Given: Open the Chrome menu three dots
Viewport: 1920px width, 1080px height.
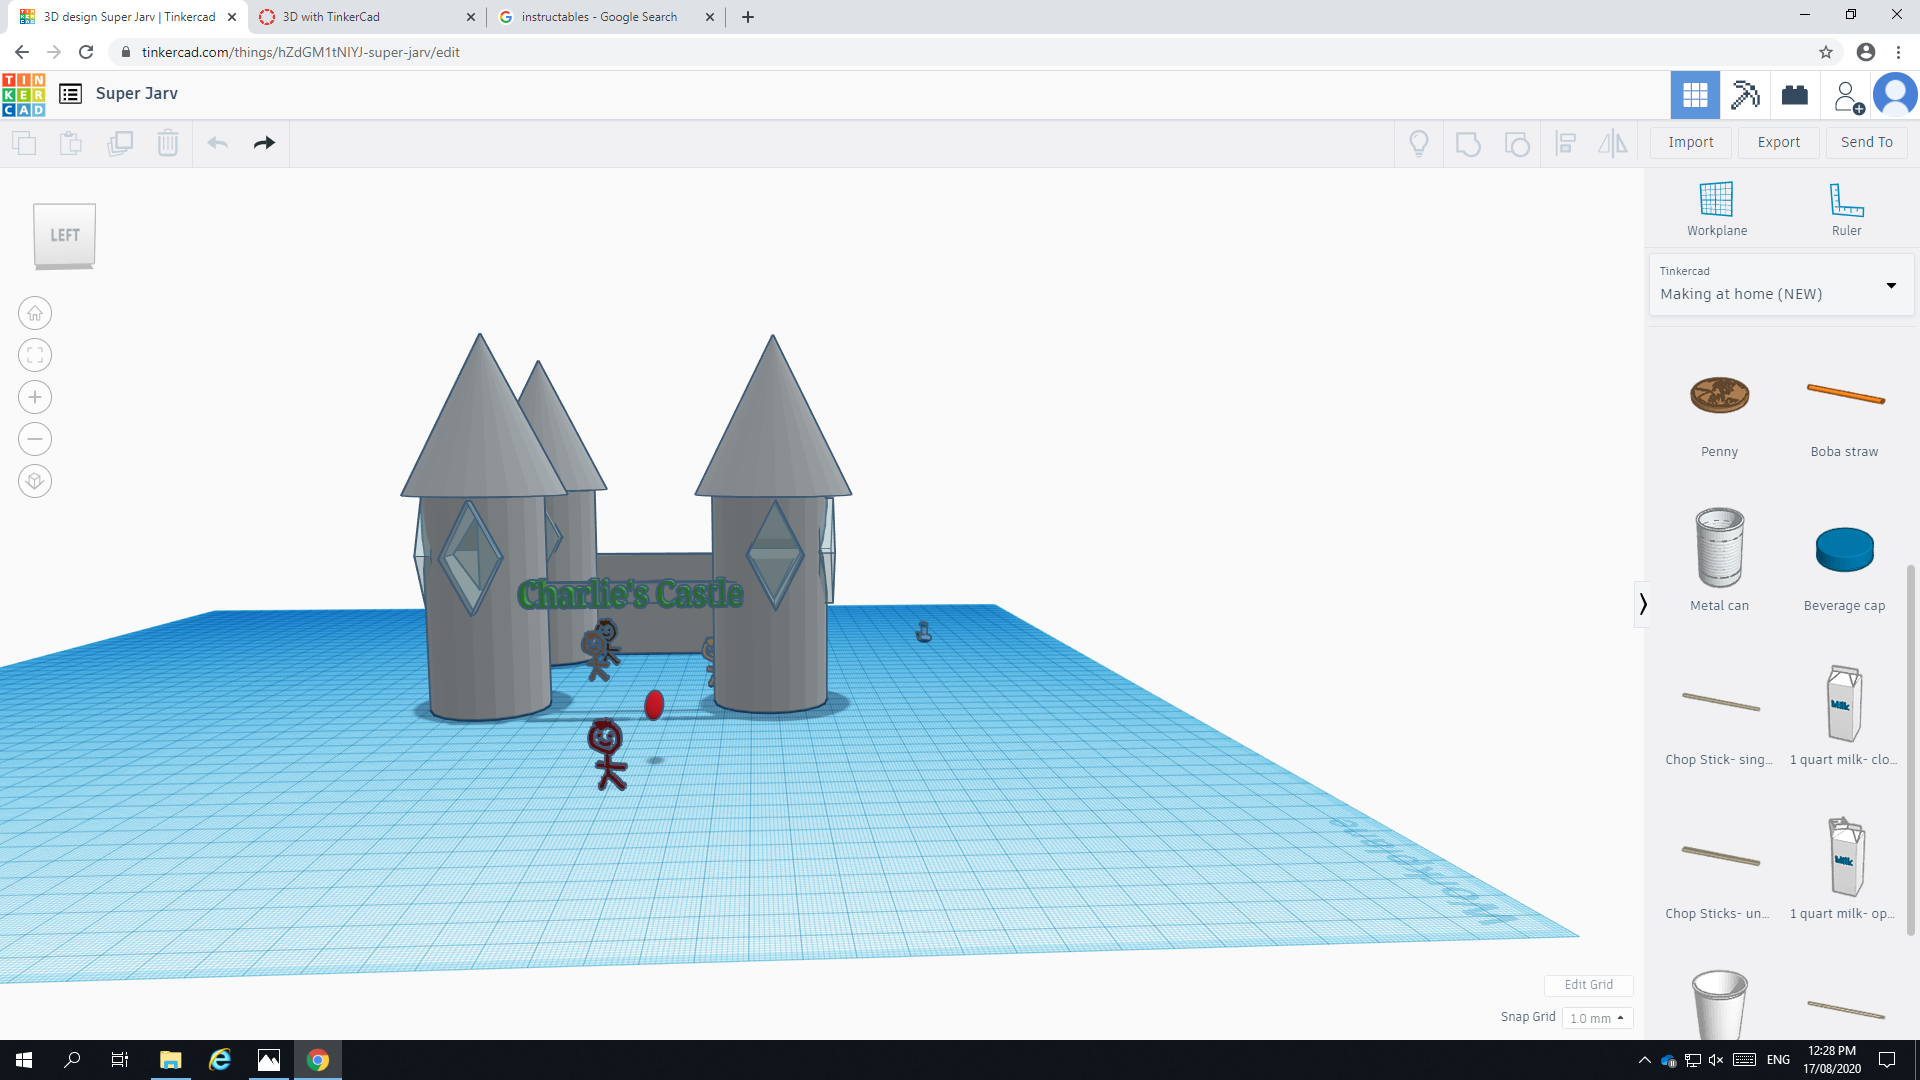Looking at the screenshot, I should [1898, 52].
